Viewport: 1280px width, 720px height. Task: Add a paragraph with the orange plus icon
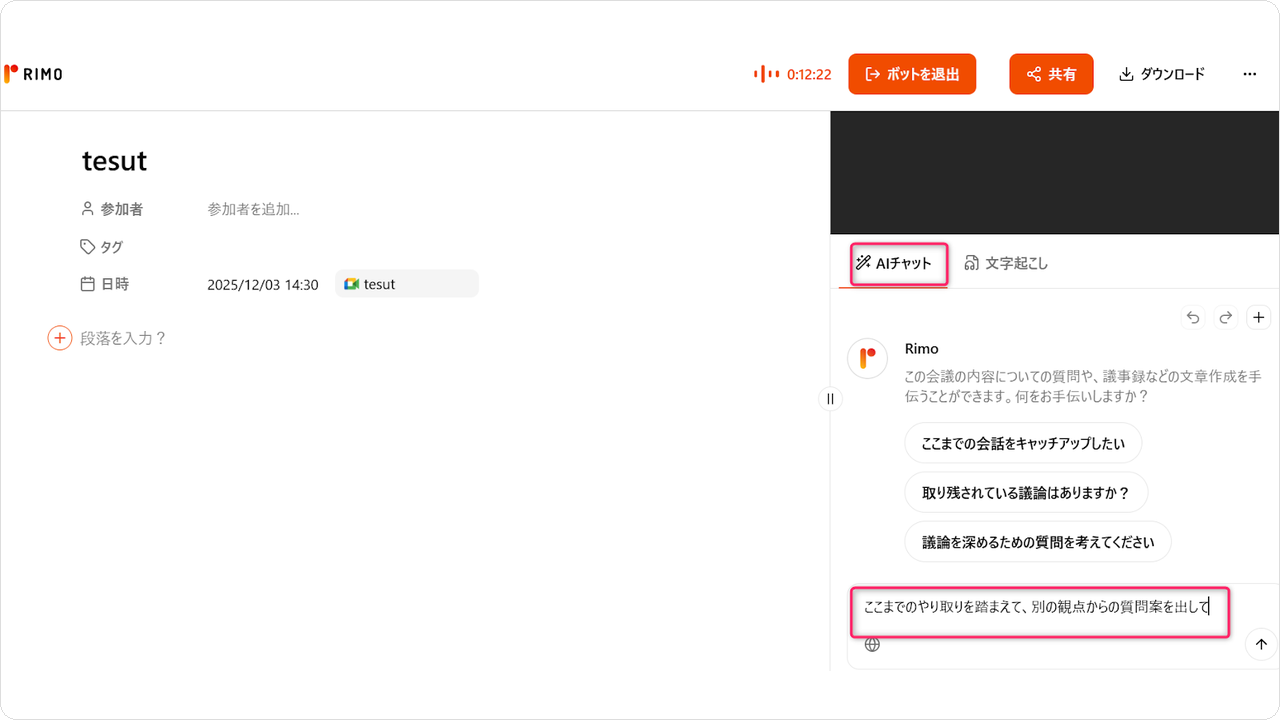(60, 338)
